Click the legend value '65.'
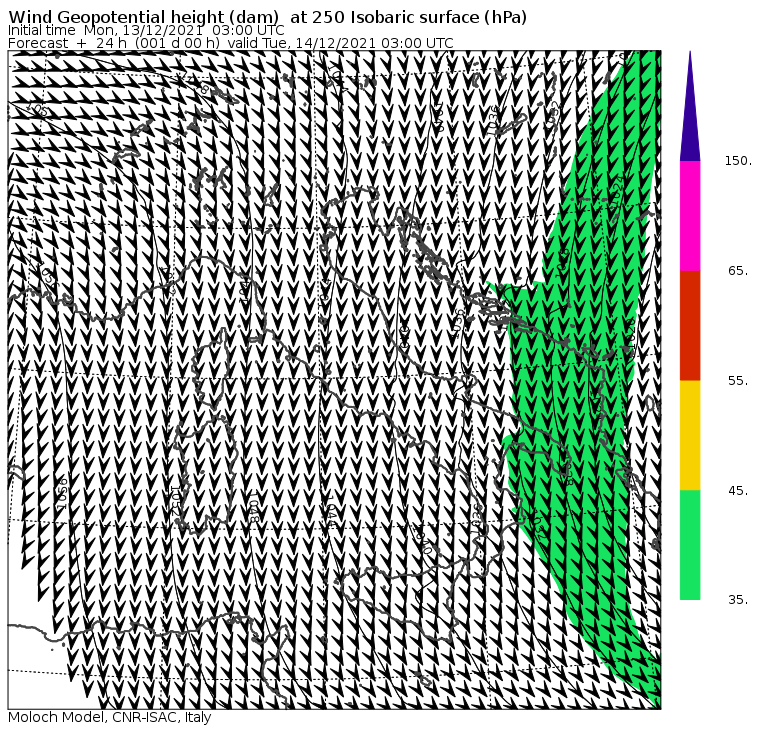The height and width of the screenshot is (731, 760). click(738, 271)
